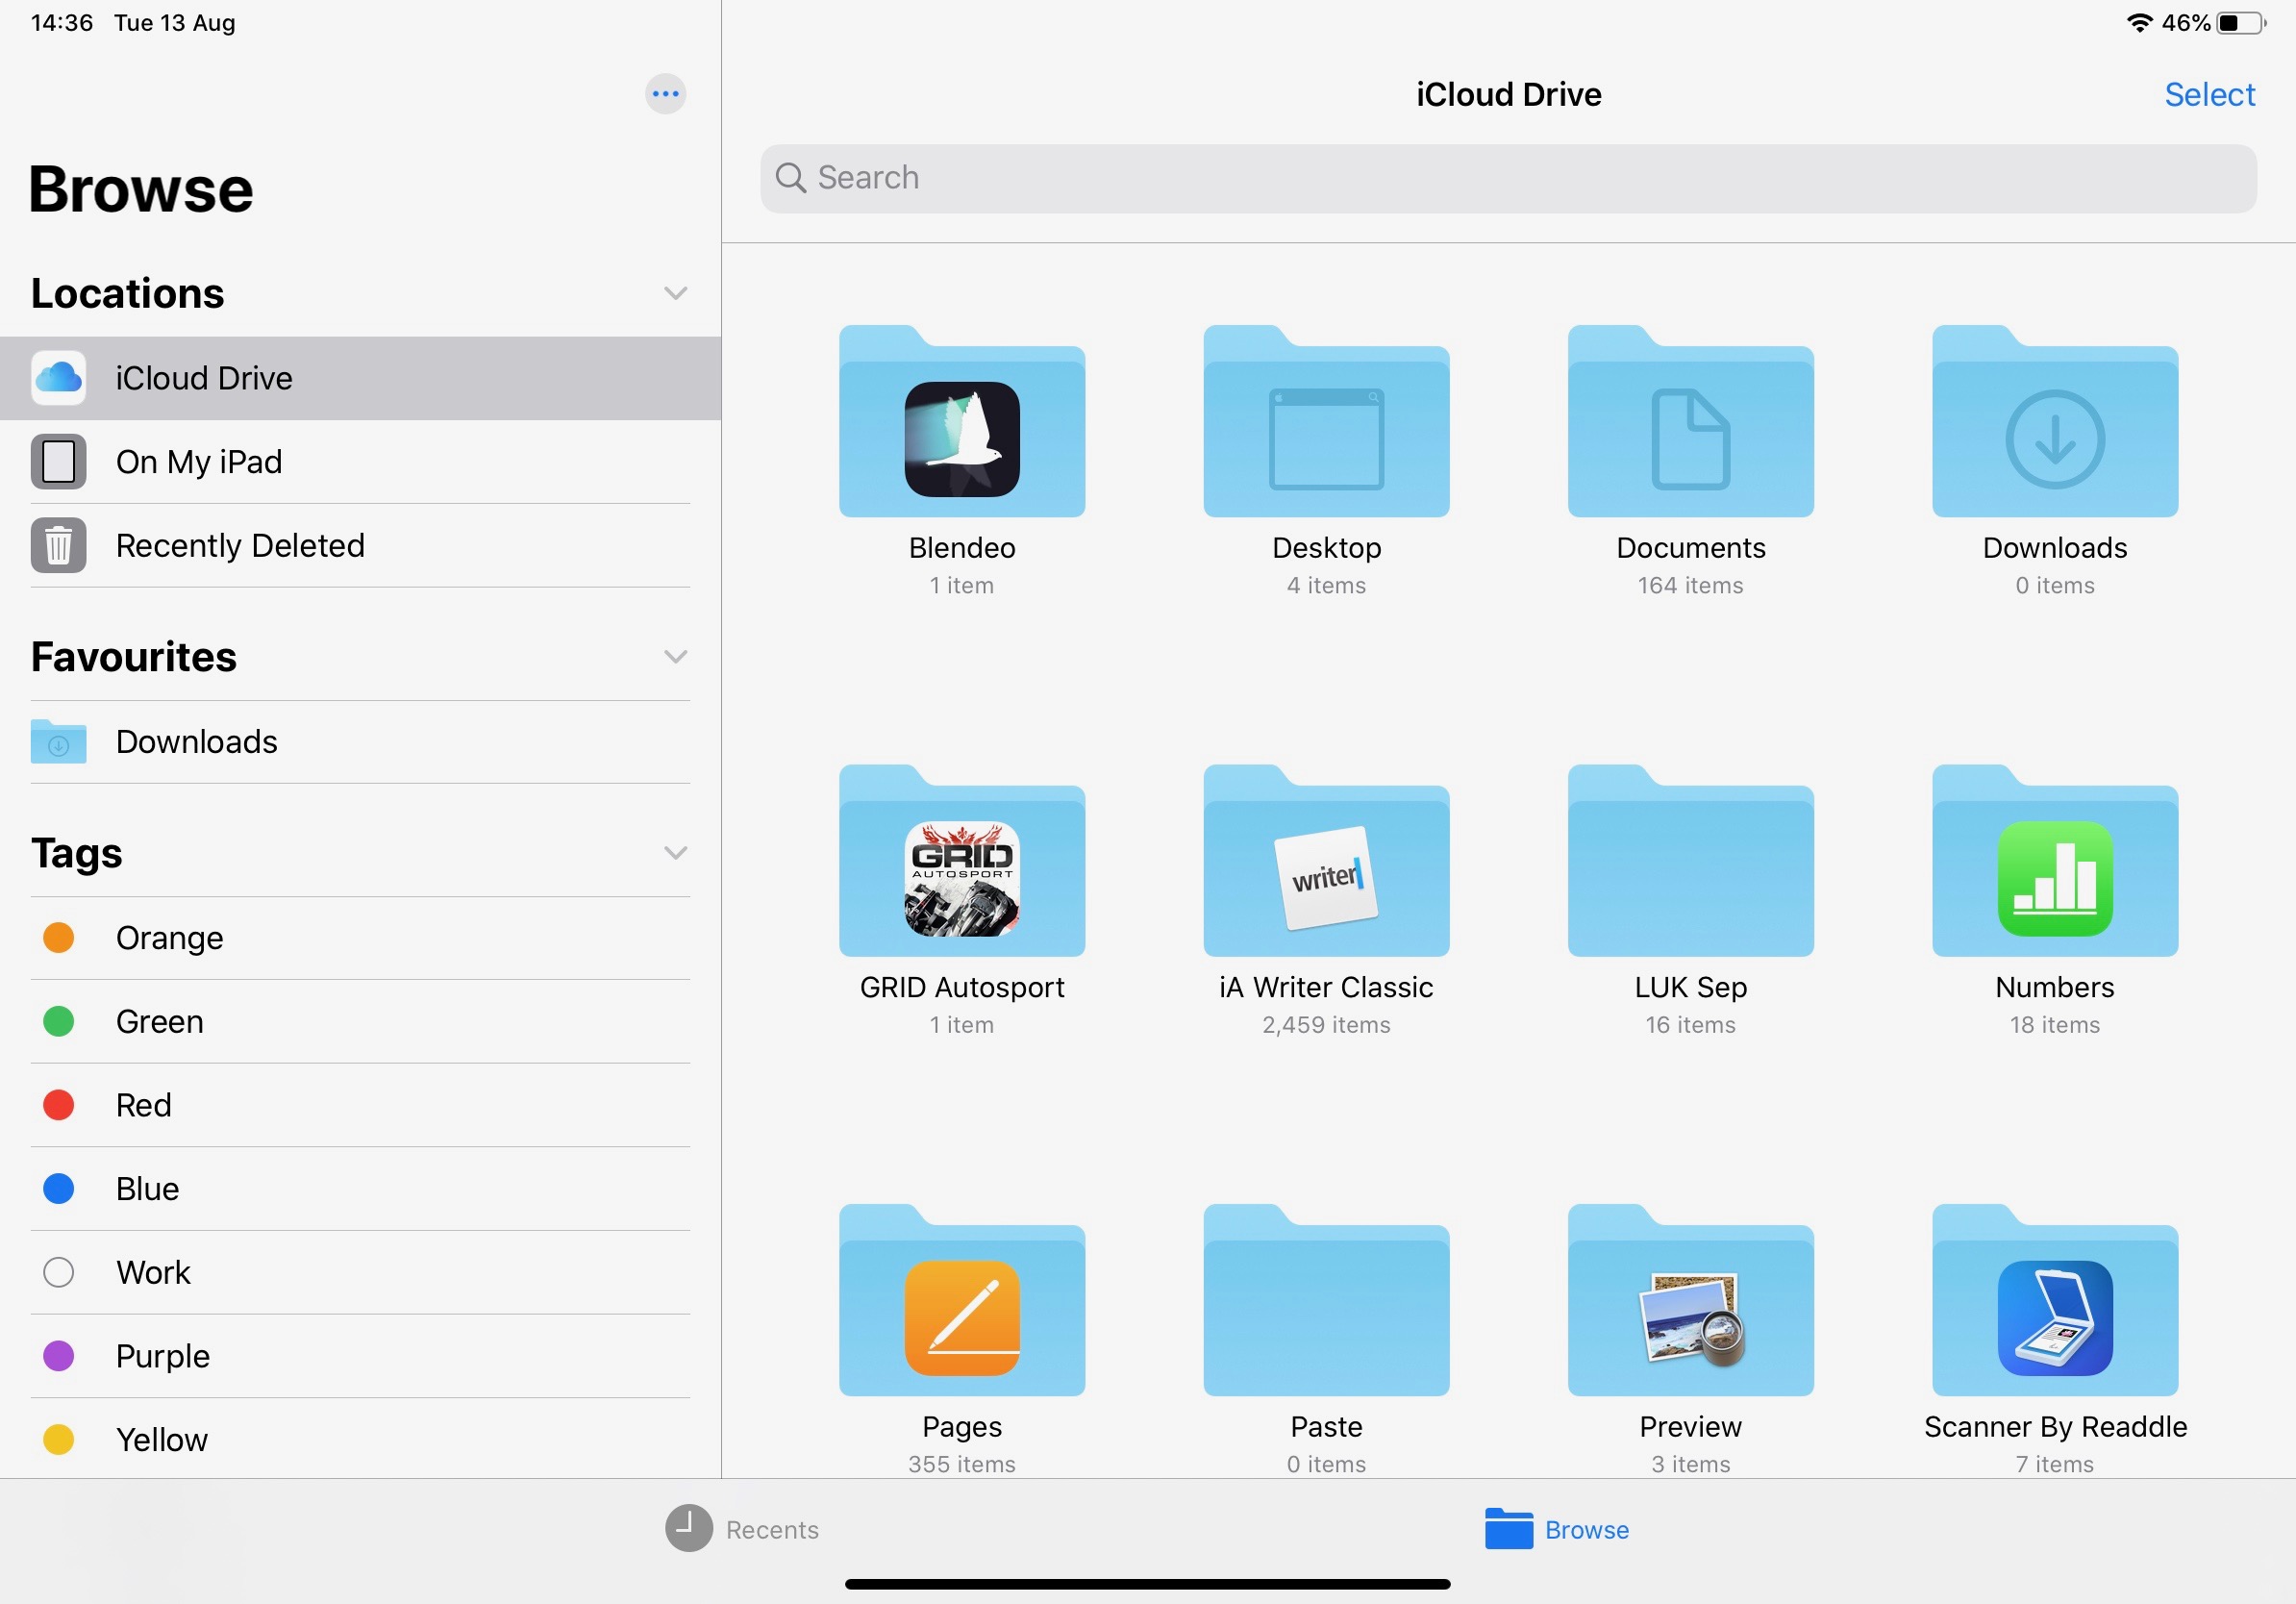Click the Favourites section heading
This screenshot has width=2296, height=1604.
pos(134,657)
